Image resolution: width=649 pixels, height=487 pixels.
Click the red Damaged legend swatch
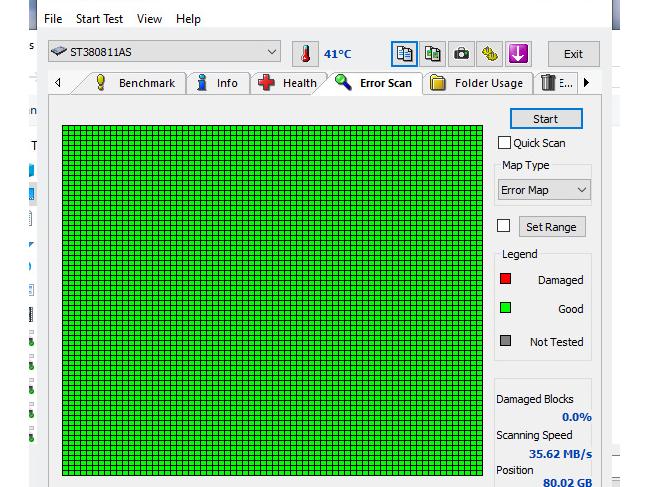pos(505,279)
